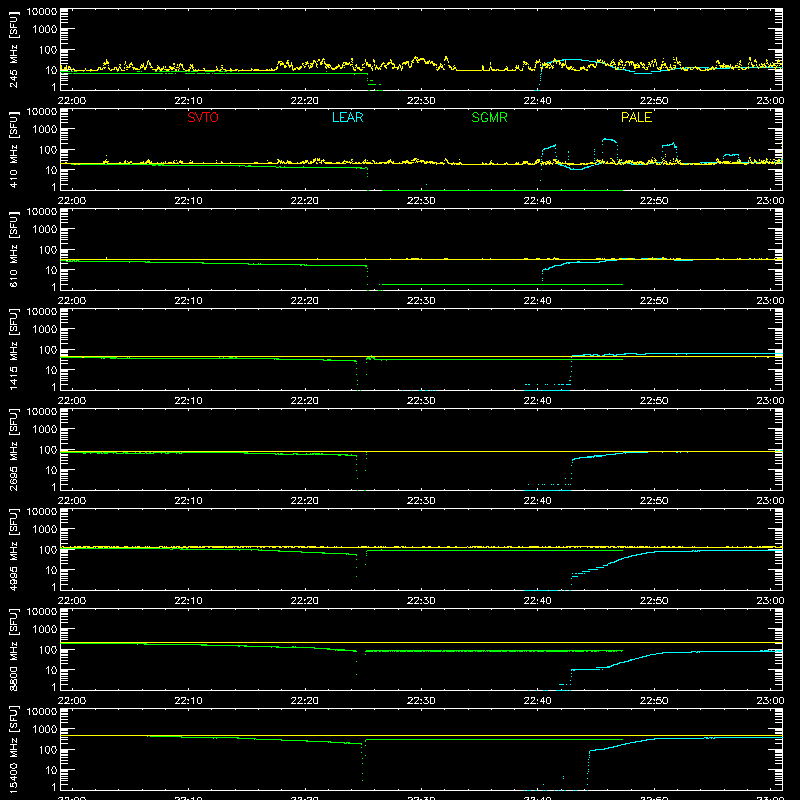Click the 4995 MHz [SFU] axis title
The image size is (800, 800).
click(x=13, y=549)
